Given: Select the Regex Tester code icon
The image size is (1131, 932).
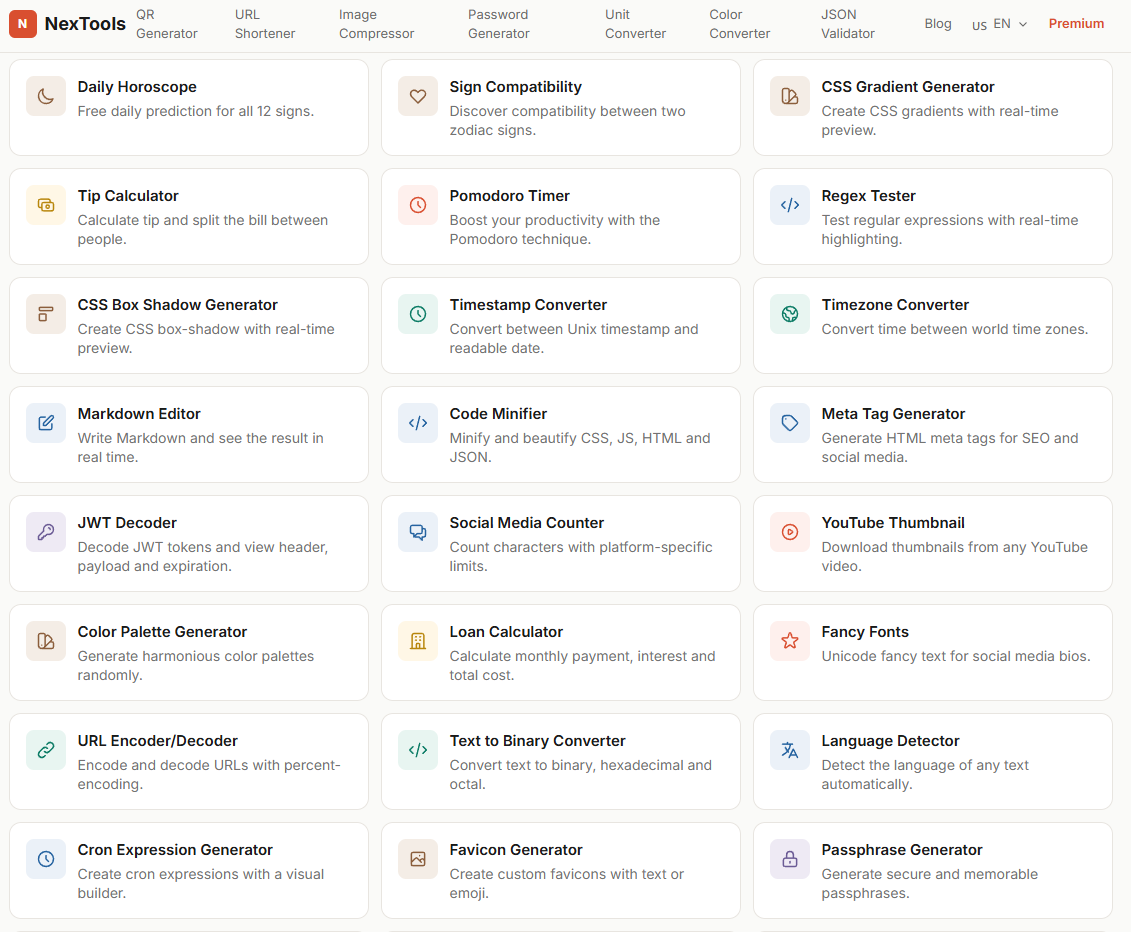Looking at the screenshot, I should pos(789,205).
